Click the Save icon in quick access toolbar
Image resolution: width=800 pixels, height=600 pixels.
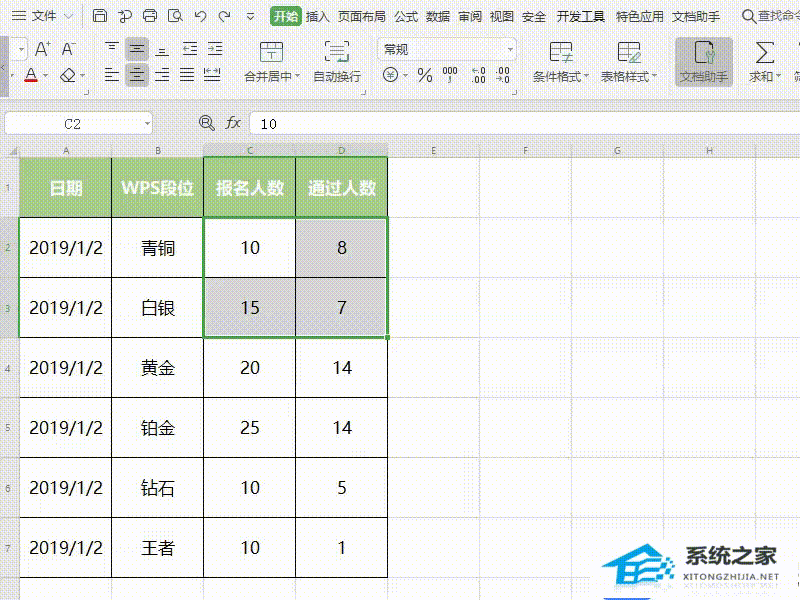coord(99,16)
